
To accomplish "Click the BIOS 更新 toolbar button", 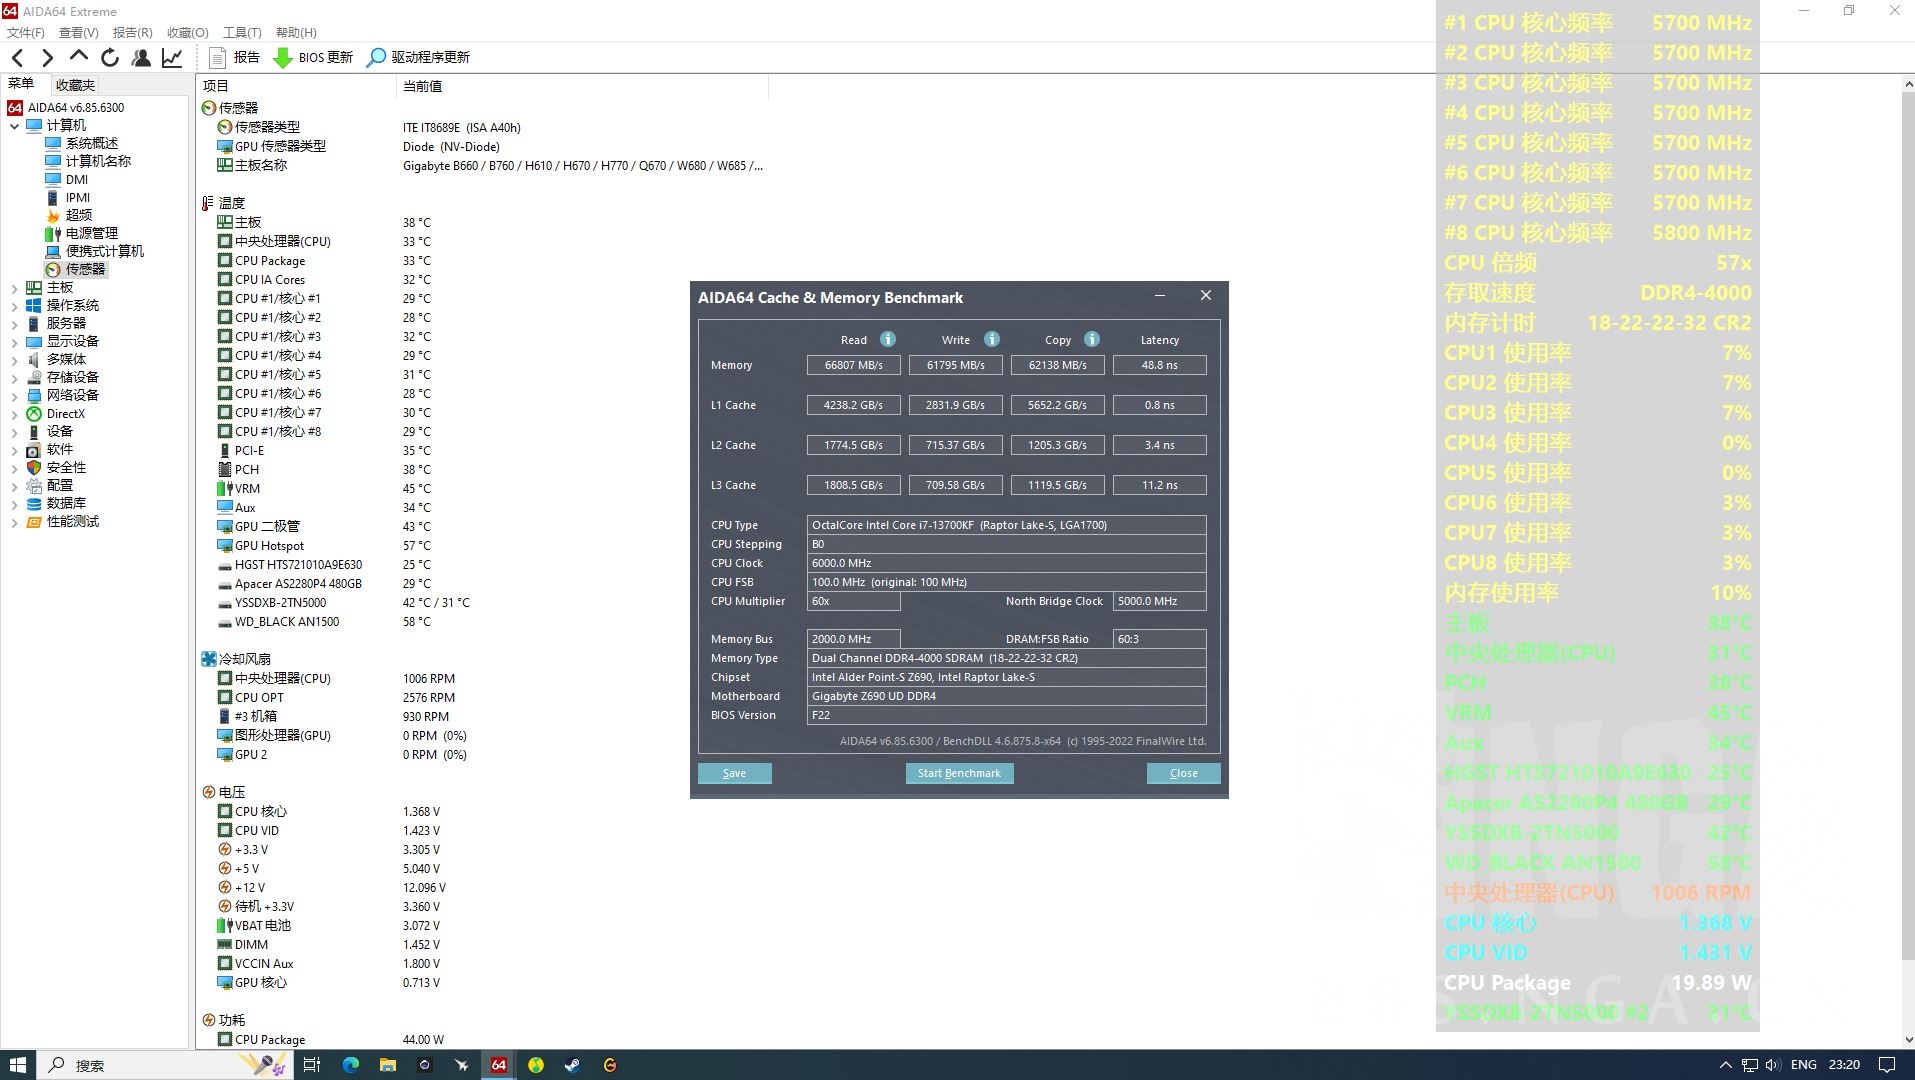I will (x=314, y=58).
